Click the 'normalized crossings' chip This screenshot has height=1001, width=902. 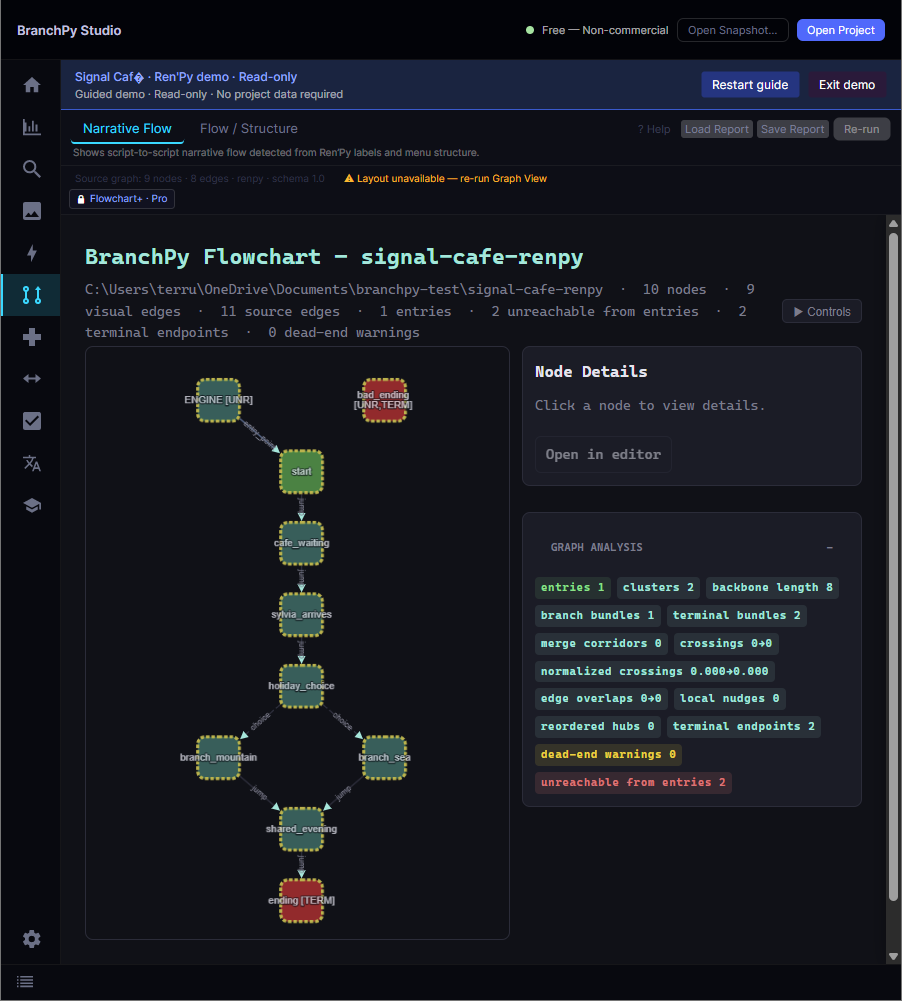point(654,672)
